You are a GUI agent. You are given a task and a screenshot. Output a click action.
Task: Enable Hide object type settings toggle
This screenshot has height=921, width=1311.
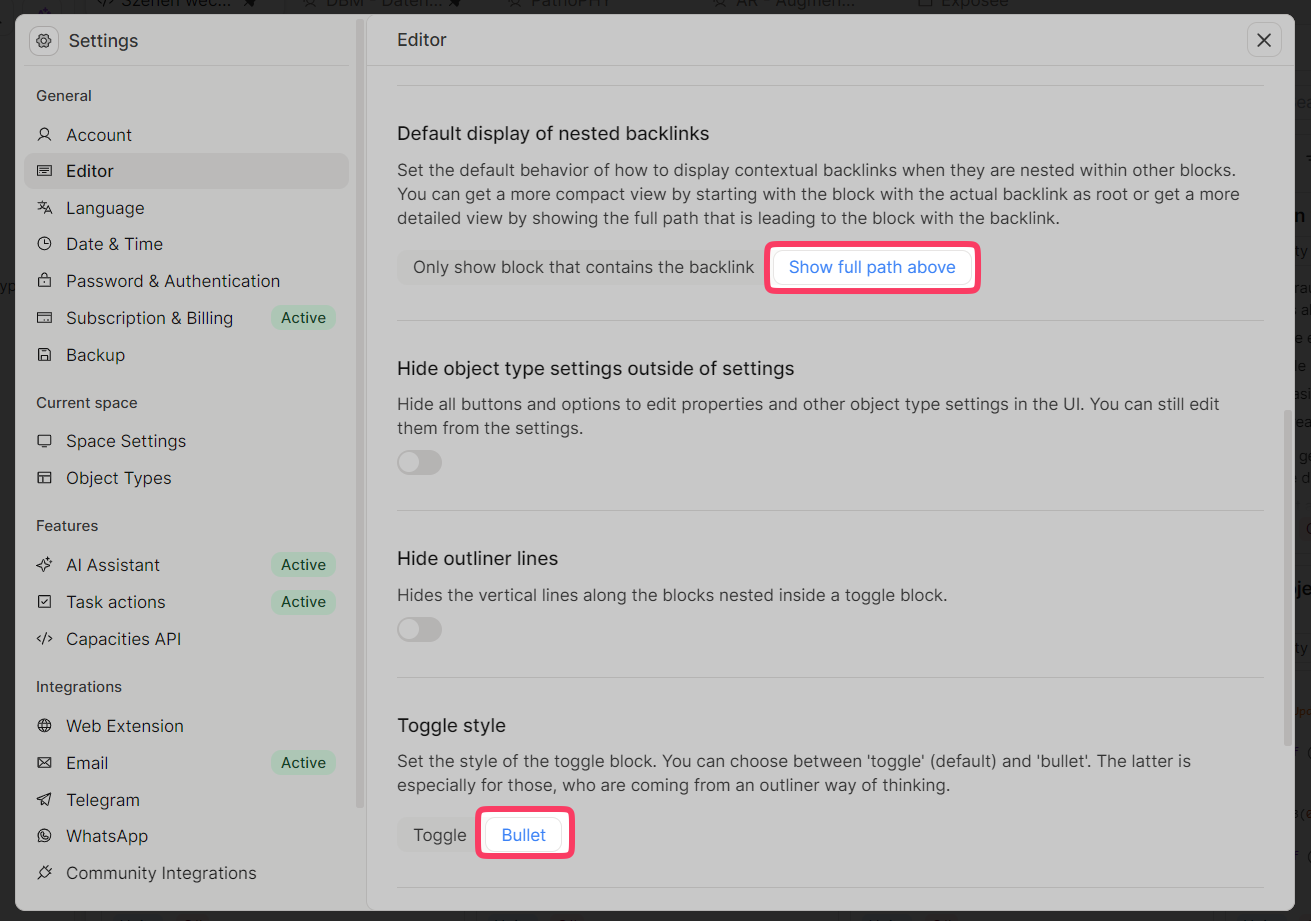point(419,462)
